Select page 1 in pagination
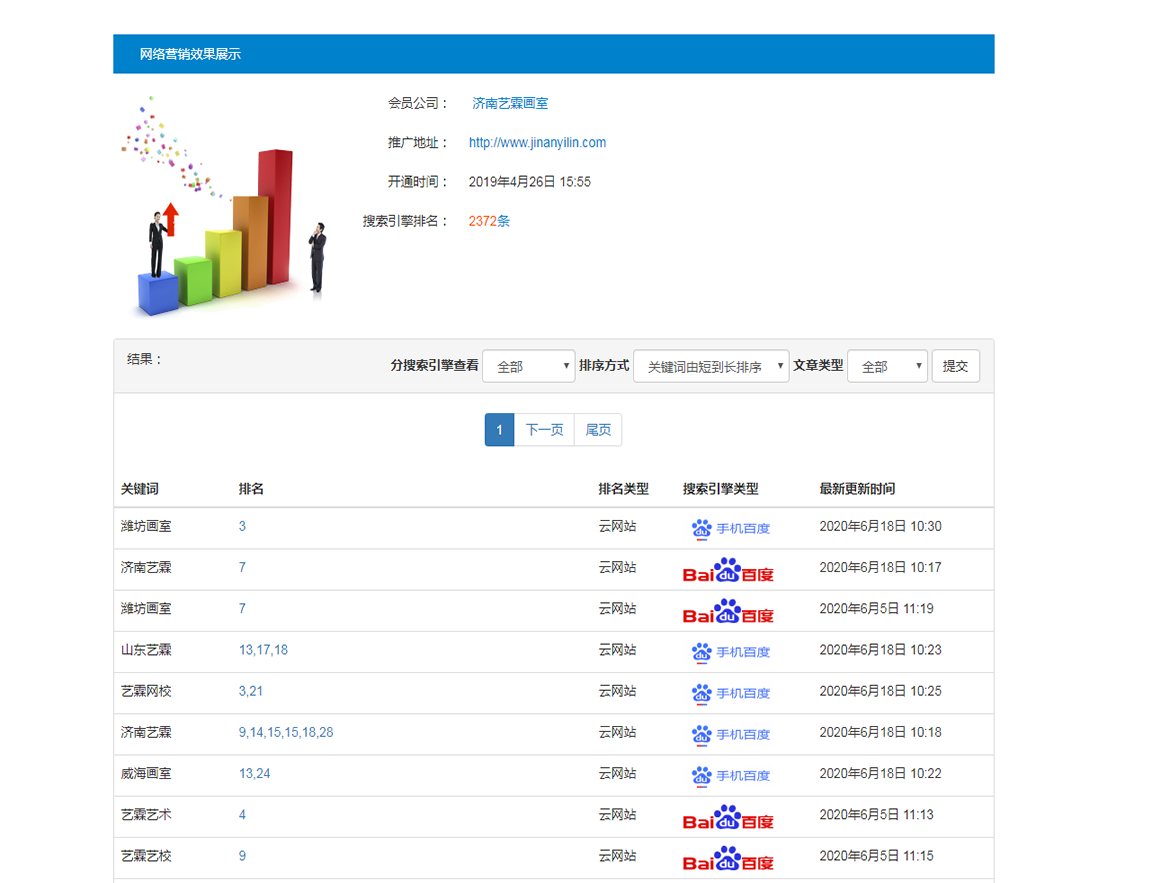1161x883 pixels. click(499, 430)
